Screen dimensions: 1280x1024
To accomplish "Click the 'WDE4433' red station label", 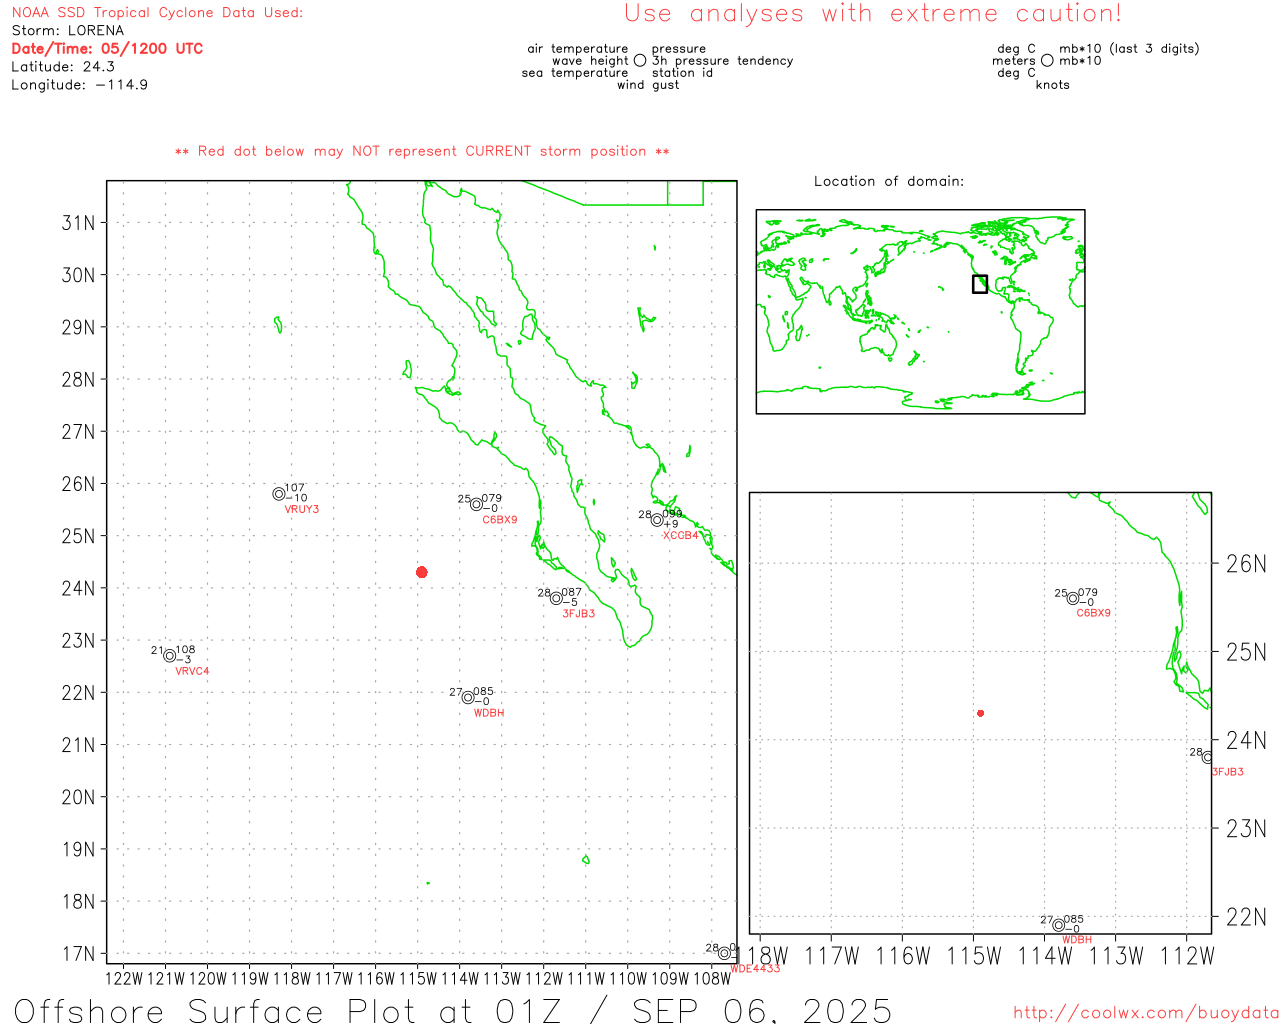I will click(755, 968).
